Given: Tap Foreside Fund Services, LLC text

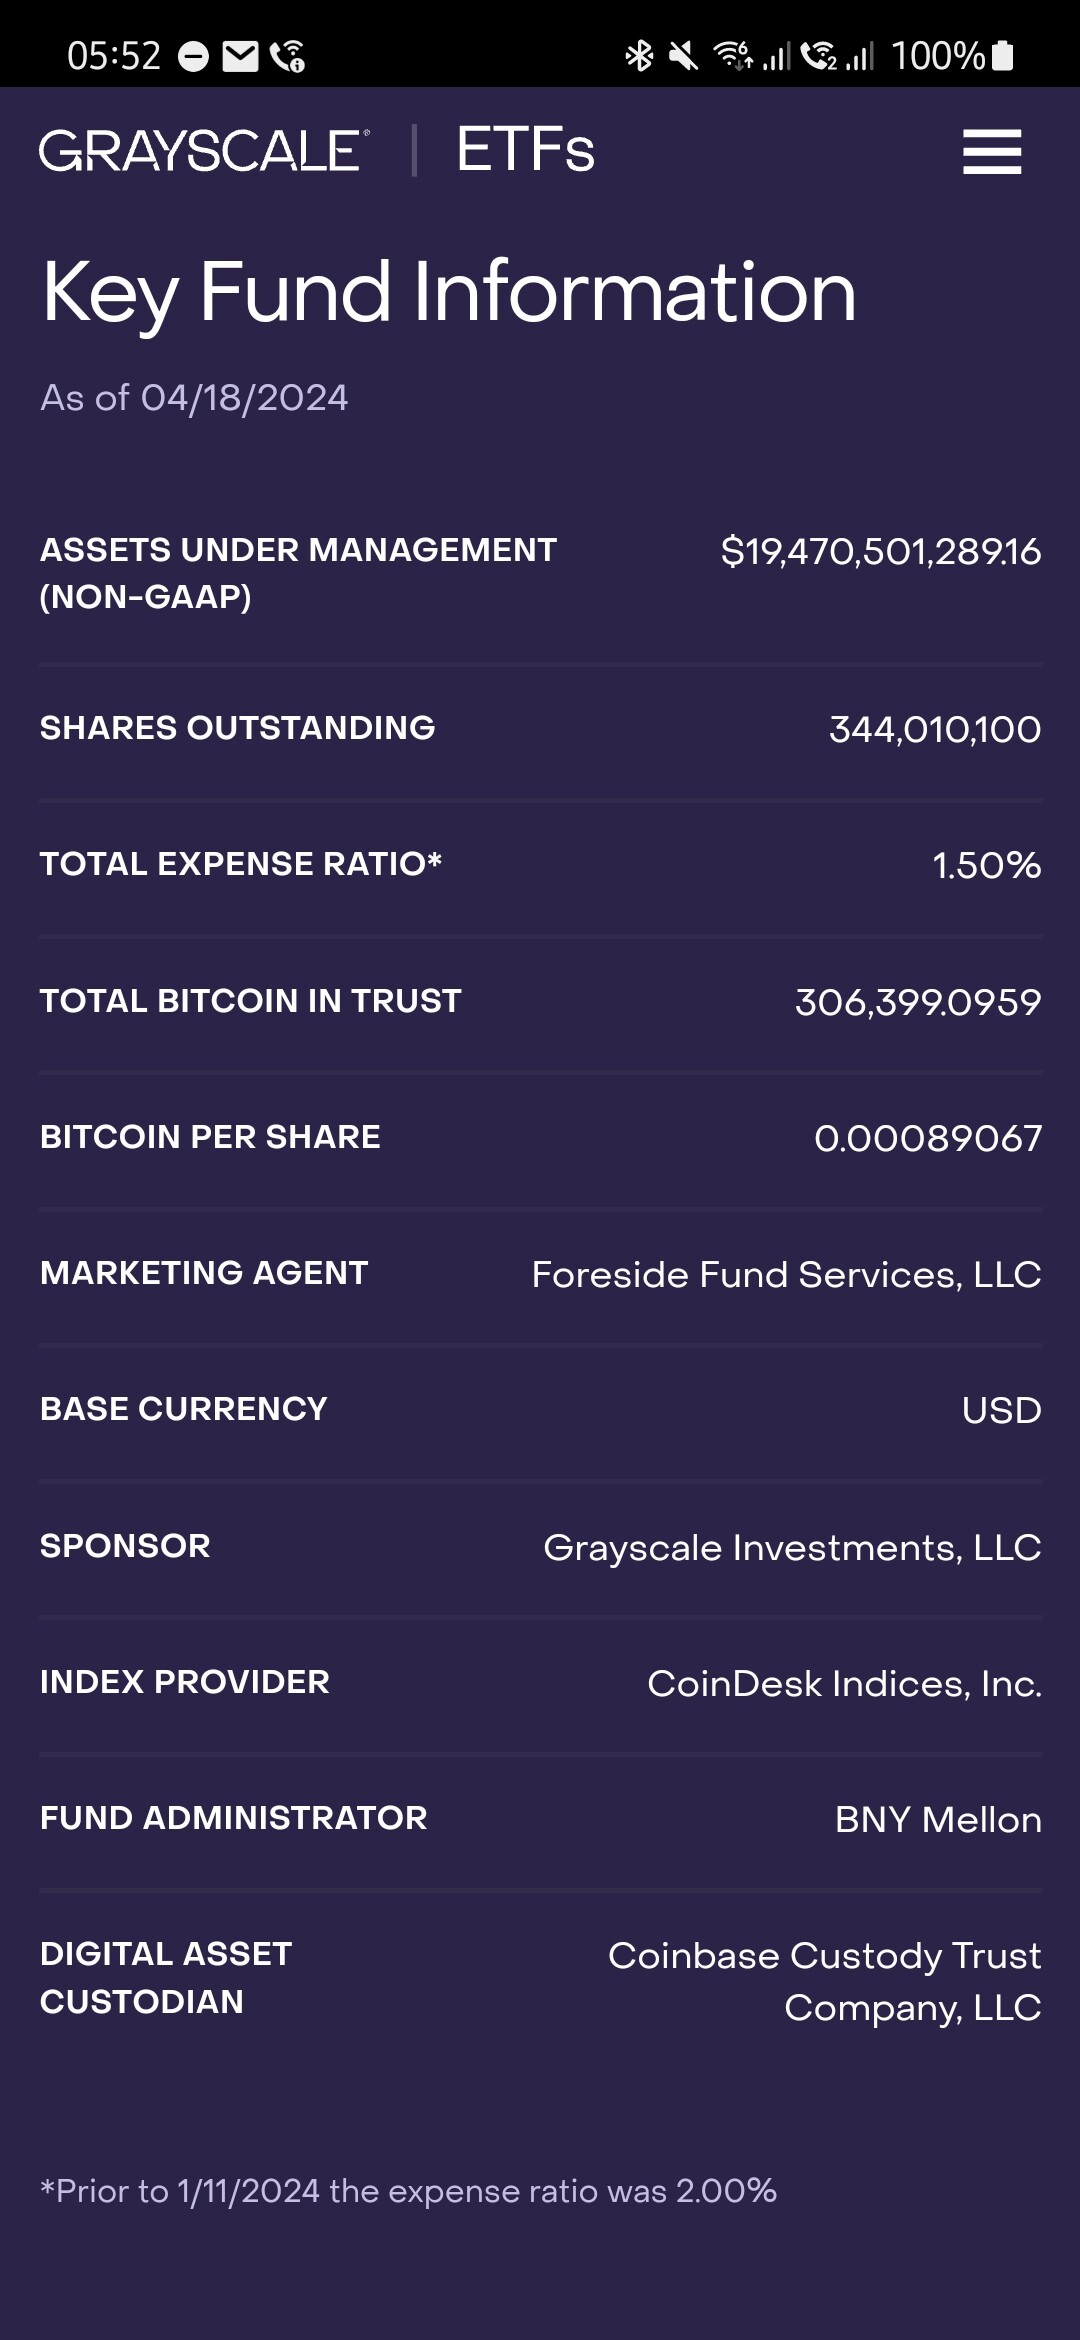Looking at the screenshot, I should [786, 1275].
